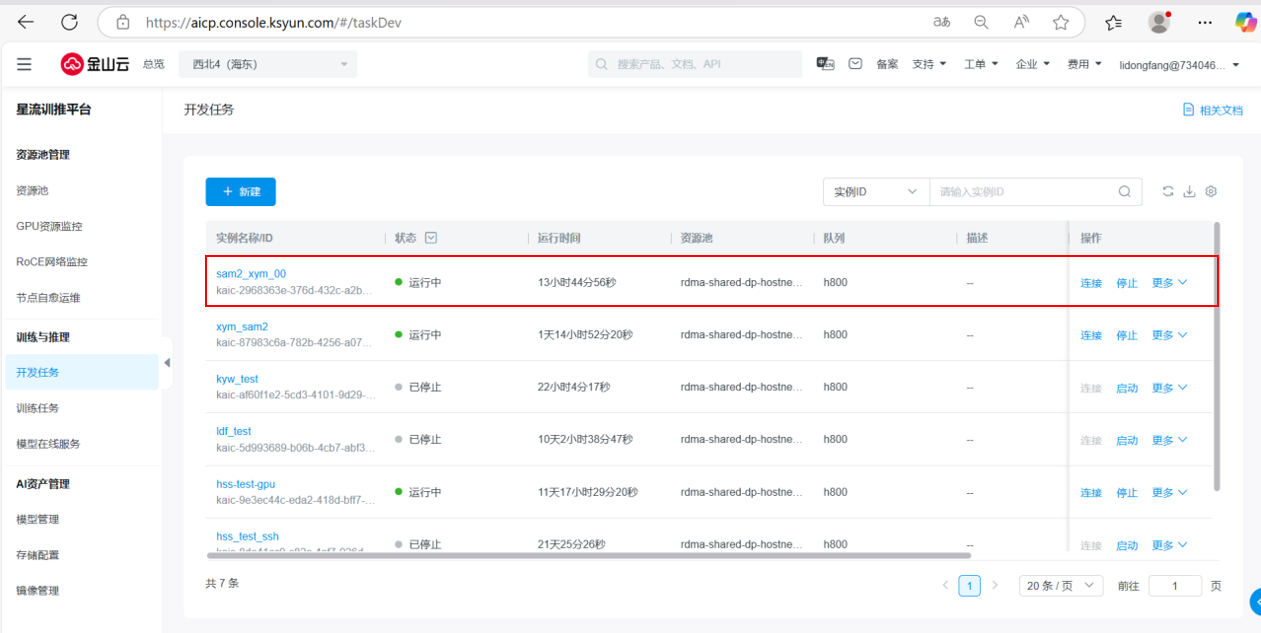Open table column settings gear icon
Image resolution: width=1261 pixels, height=633 pixels.
[1211, 192]
